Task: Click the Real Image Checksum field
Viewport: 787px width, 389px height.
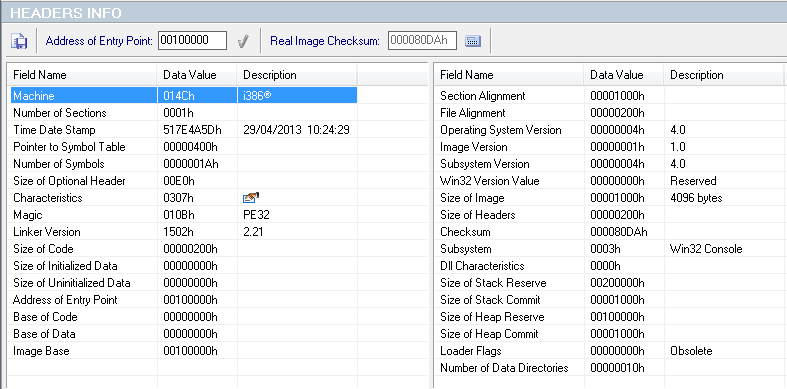Action: coord(422,41)
